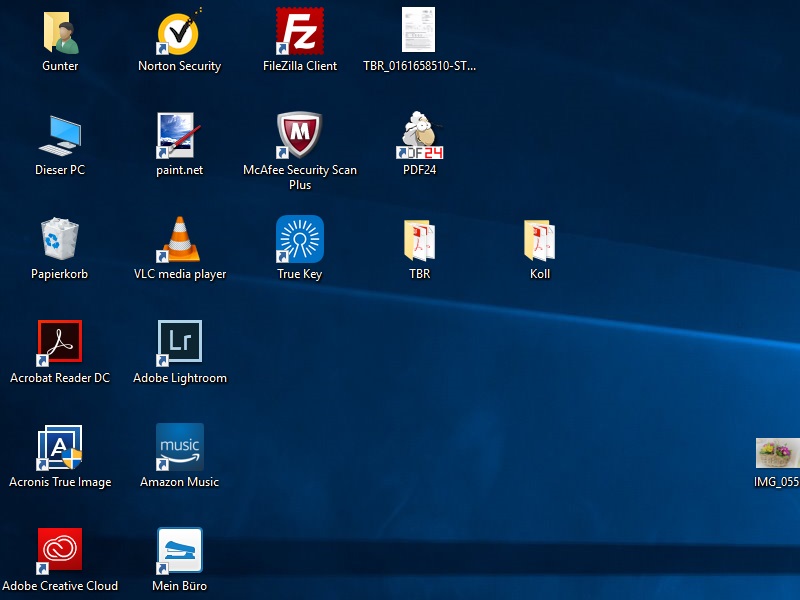Image resolution: width=800 pixels, height=600 pixels.
Task: Select the Mein Büro stapler icon
Action: pyautogui.click(x=180, y=551)
